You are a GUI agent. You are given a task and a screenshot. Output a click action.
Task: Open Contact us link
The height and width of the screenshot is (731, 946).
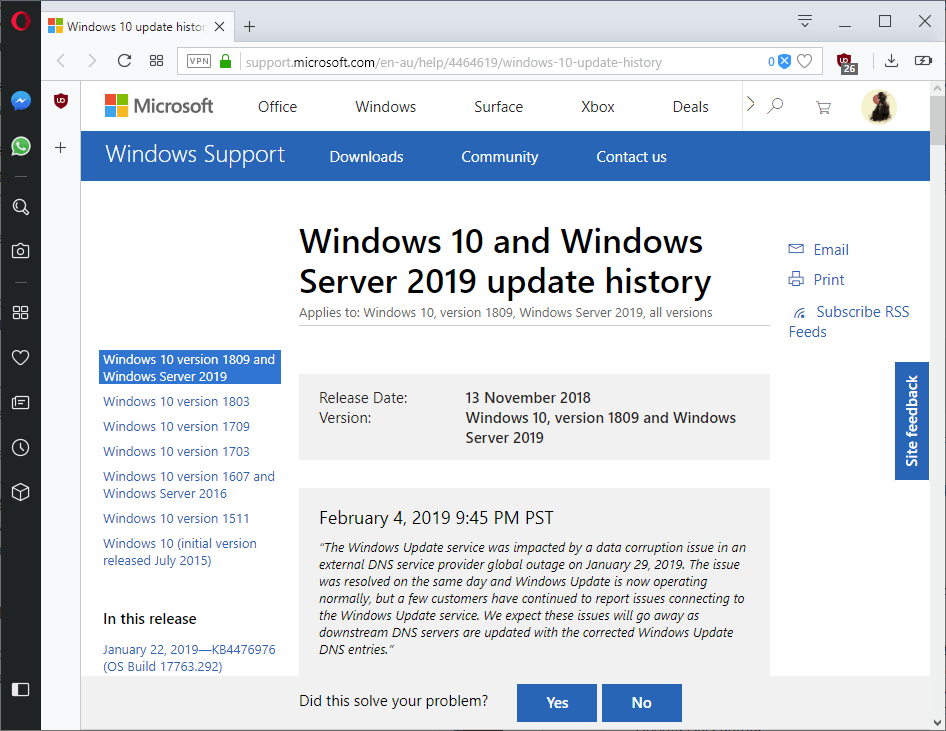click(631, 157)
